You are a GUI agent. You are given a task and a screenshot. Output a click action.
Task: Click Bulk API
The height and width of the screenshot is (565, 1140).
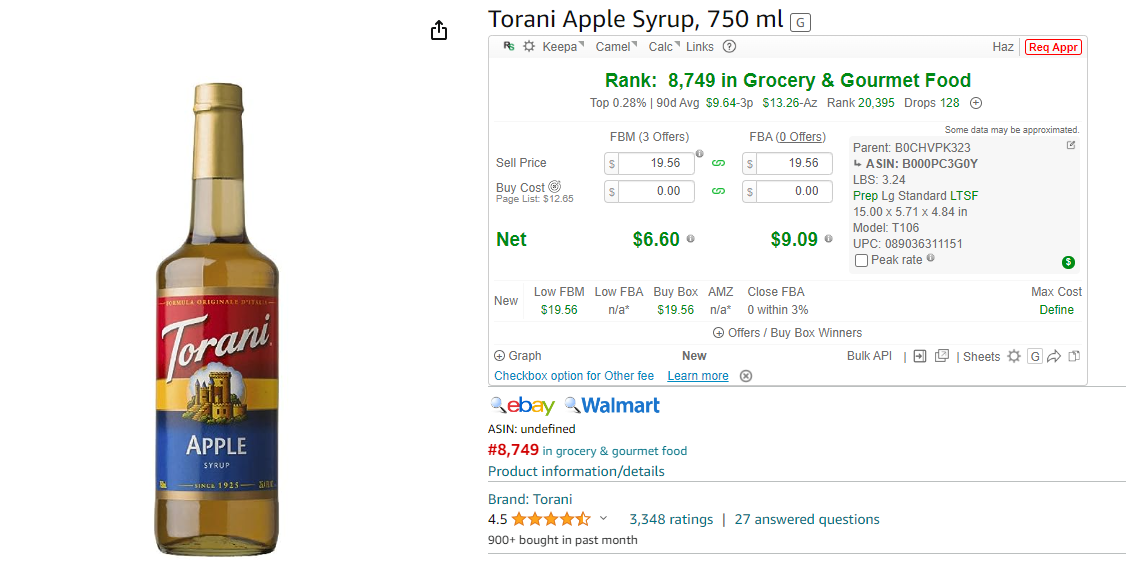pos(870,356)
